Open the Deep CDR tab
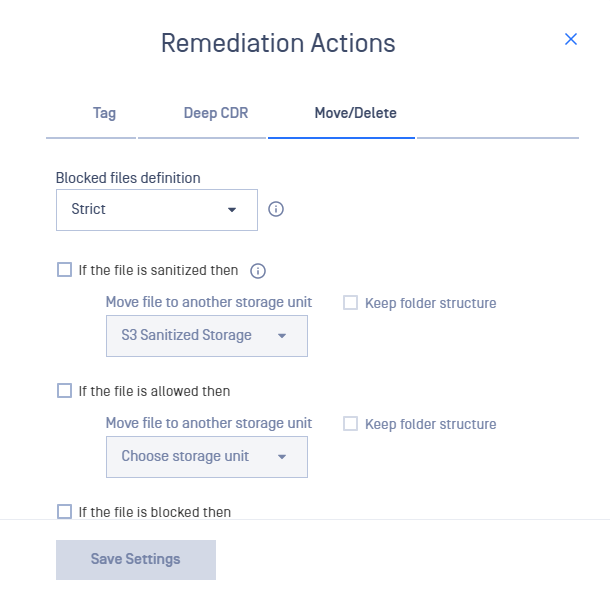This screenshot has width=610, height=597. tap(216, 113)
